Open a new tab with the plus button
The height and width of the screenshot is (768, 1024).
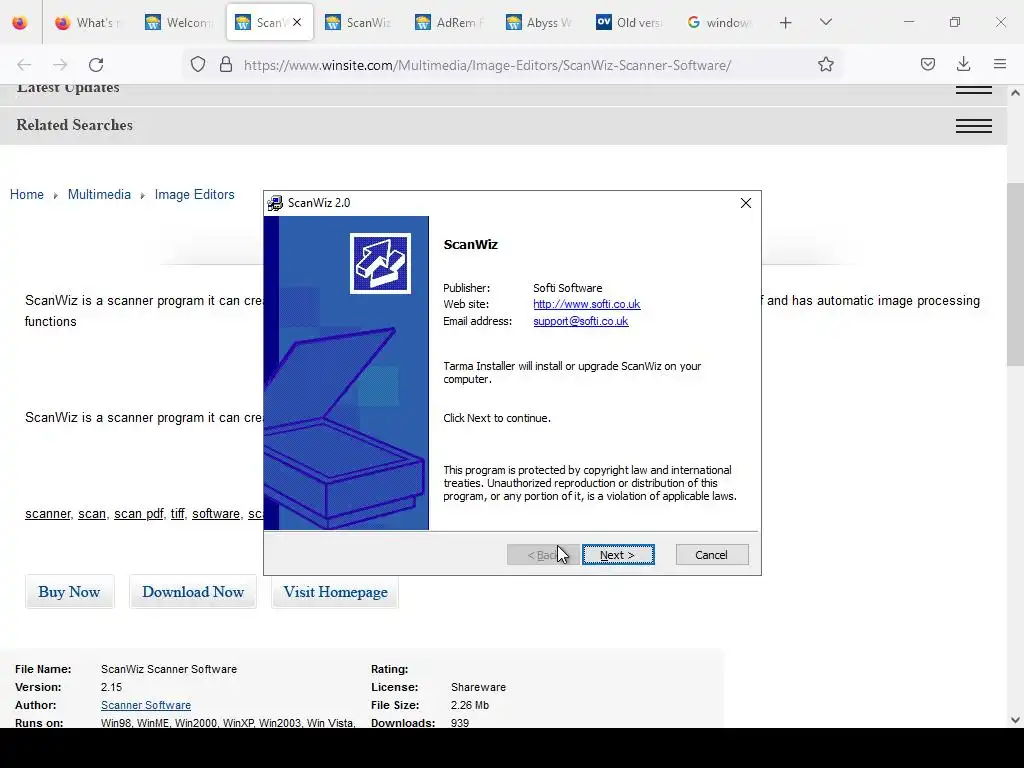786,23
